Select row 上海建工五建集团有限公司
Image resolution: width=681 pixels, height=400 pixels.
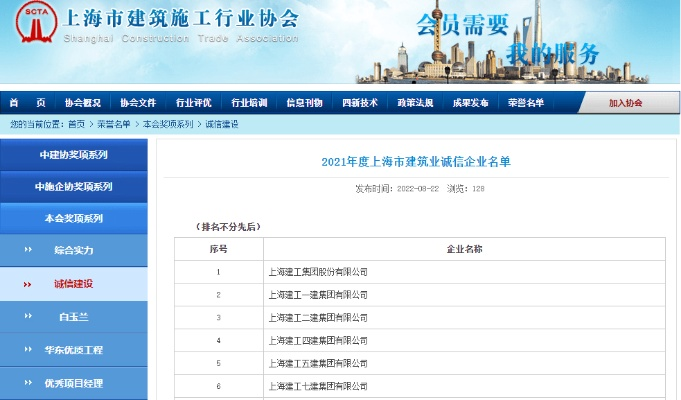tap(420, 363)
